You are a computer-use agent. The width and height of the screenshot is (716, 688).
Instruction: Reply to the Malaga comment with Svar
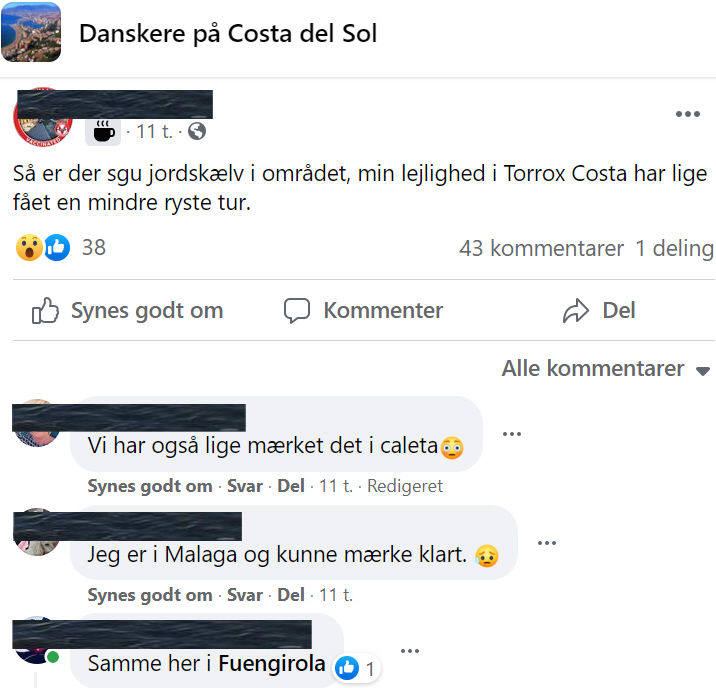pos(245,595)
